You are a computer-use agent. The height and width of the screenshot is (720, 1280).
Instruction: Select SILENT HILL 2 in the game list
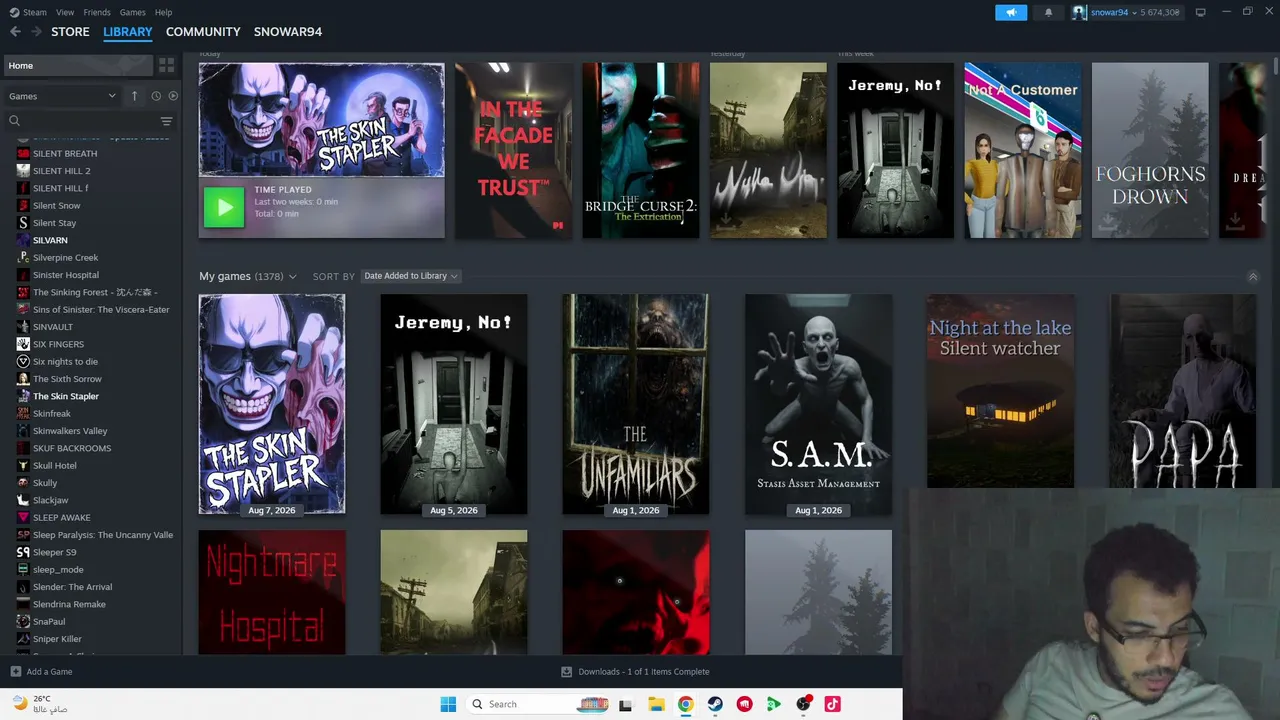click(x=61, y=171)
